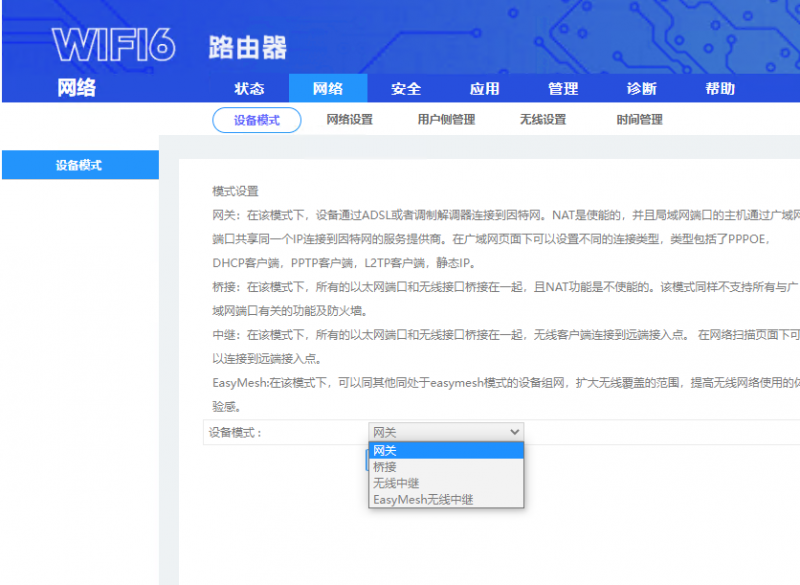Image resolution: width=800 pixels, height=585 pixels.
Task: Go to the 应用 tab
Action: (485, 89)
